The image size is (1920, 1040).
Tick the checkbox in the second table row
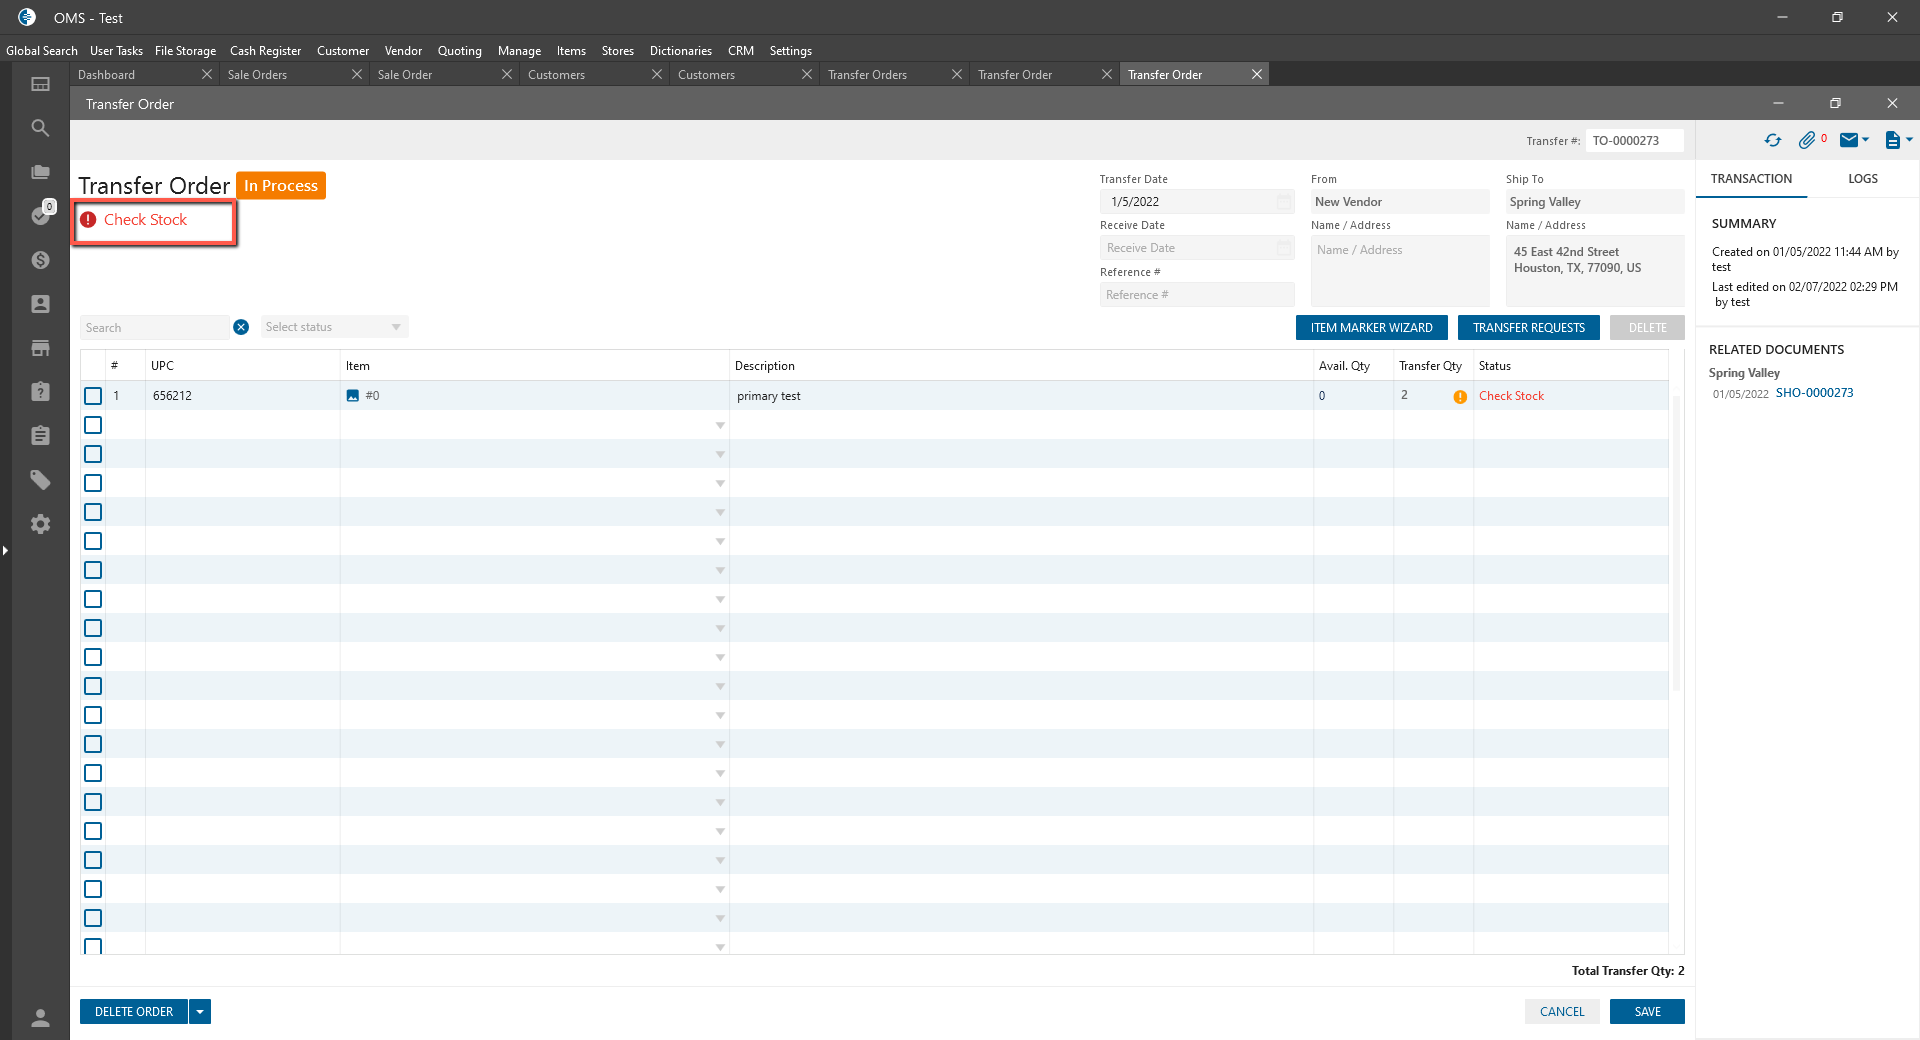93,425
